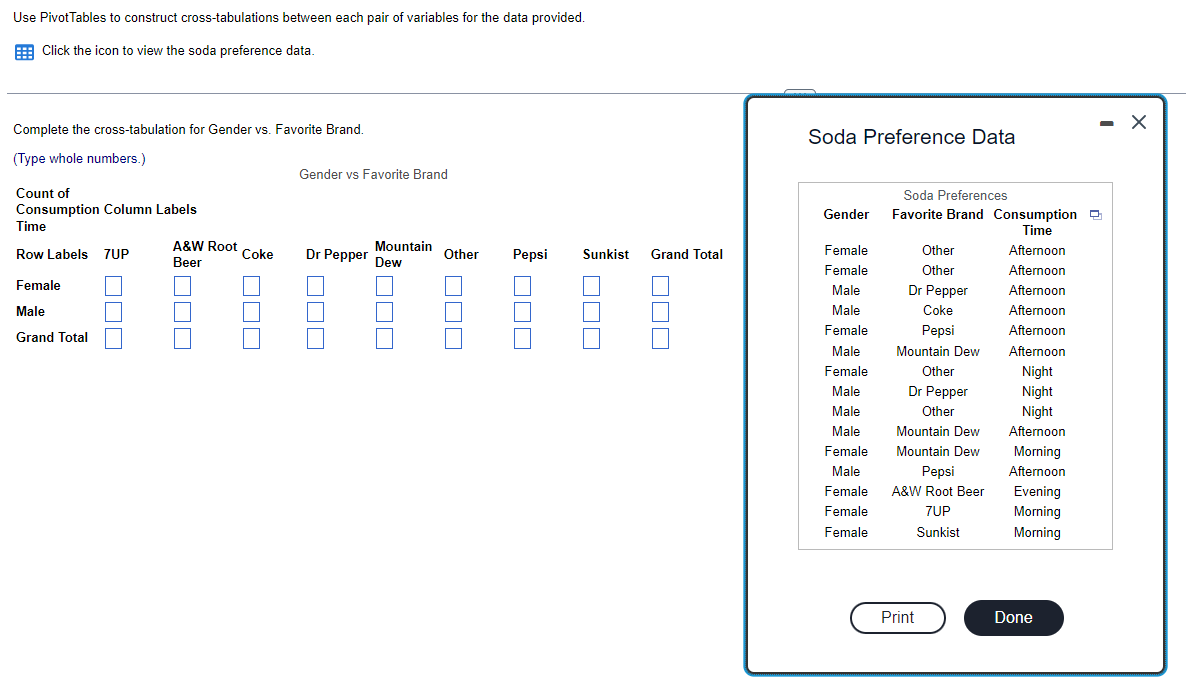Click the Male Dr Pepper count box

point(315,312)
